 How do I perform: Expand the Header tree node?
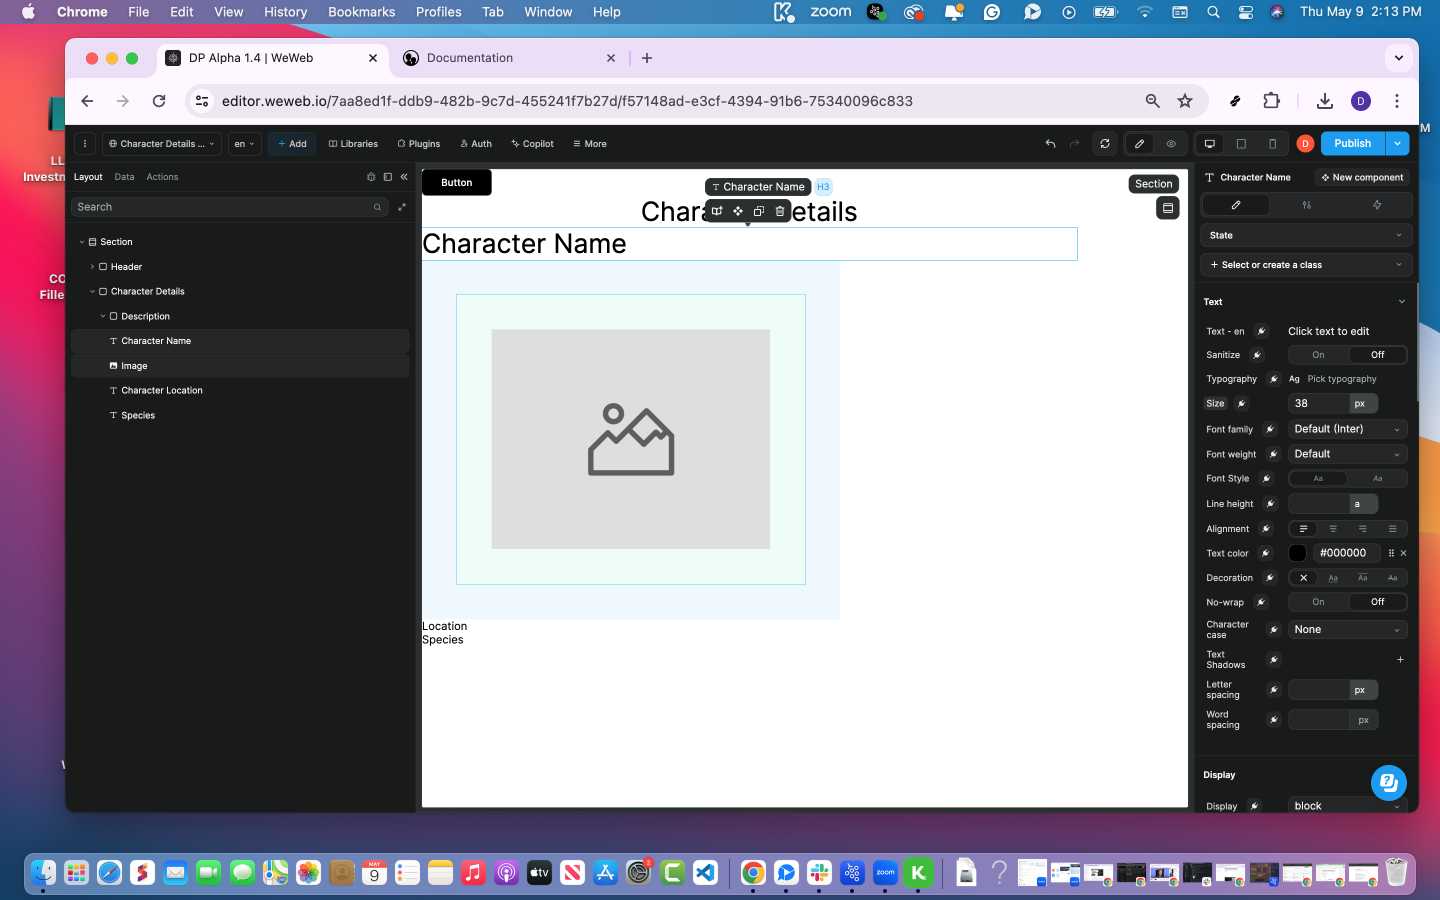93,267
